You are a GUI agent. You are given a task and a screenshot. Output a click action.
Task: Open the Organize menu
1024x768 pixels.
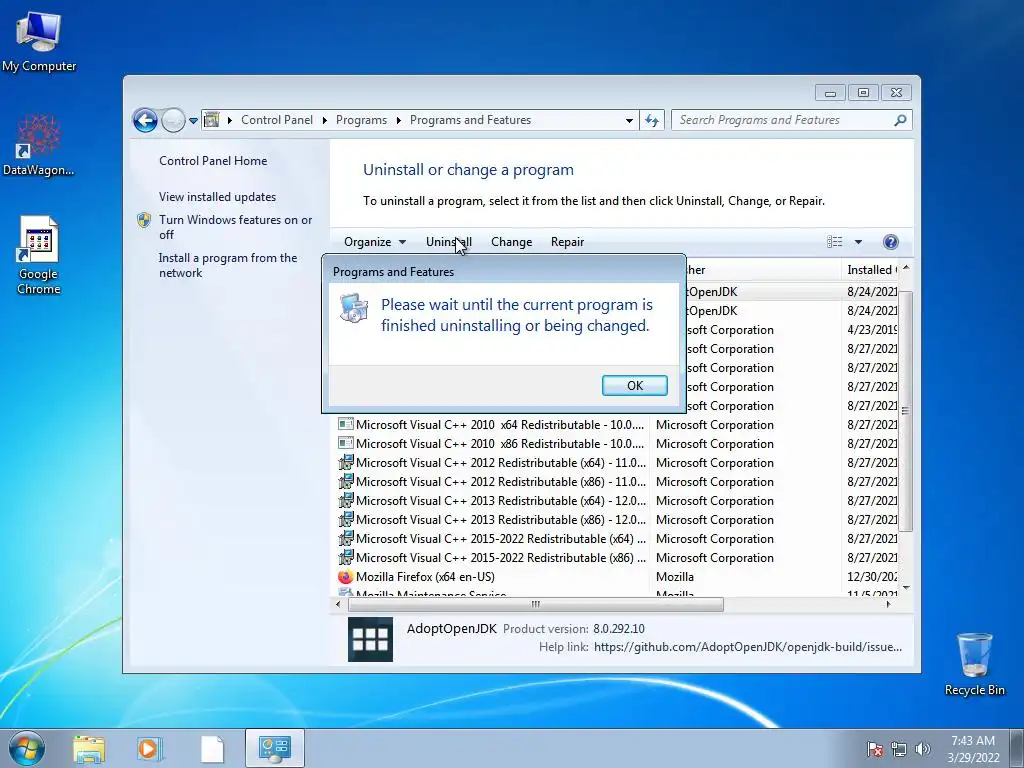pos(375,242)
